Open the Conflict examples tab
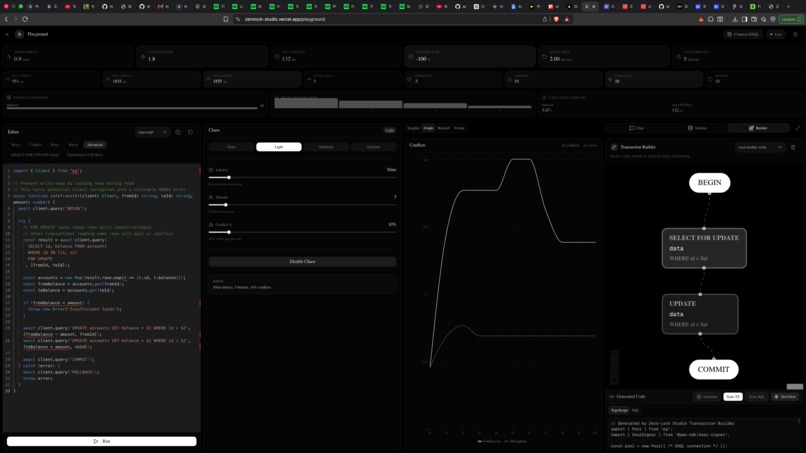This screenshot has height=453, width=806. pos(35,145)
